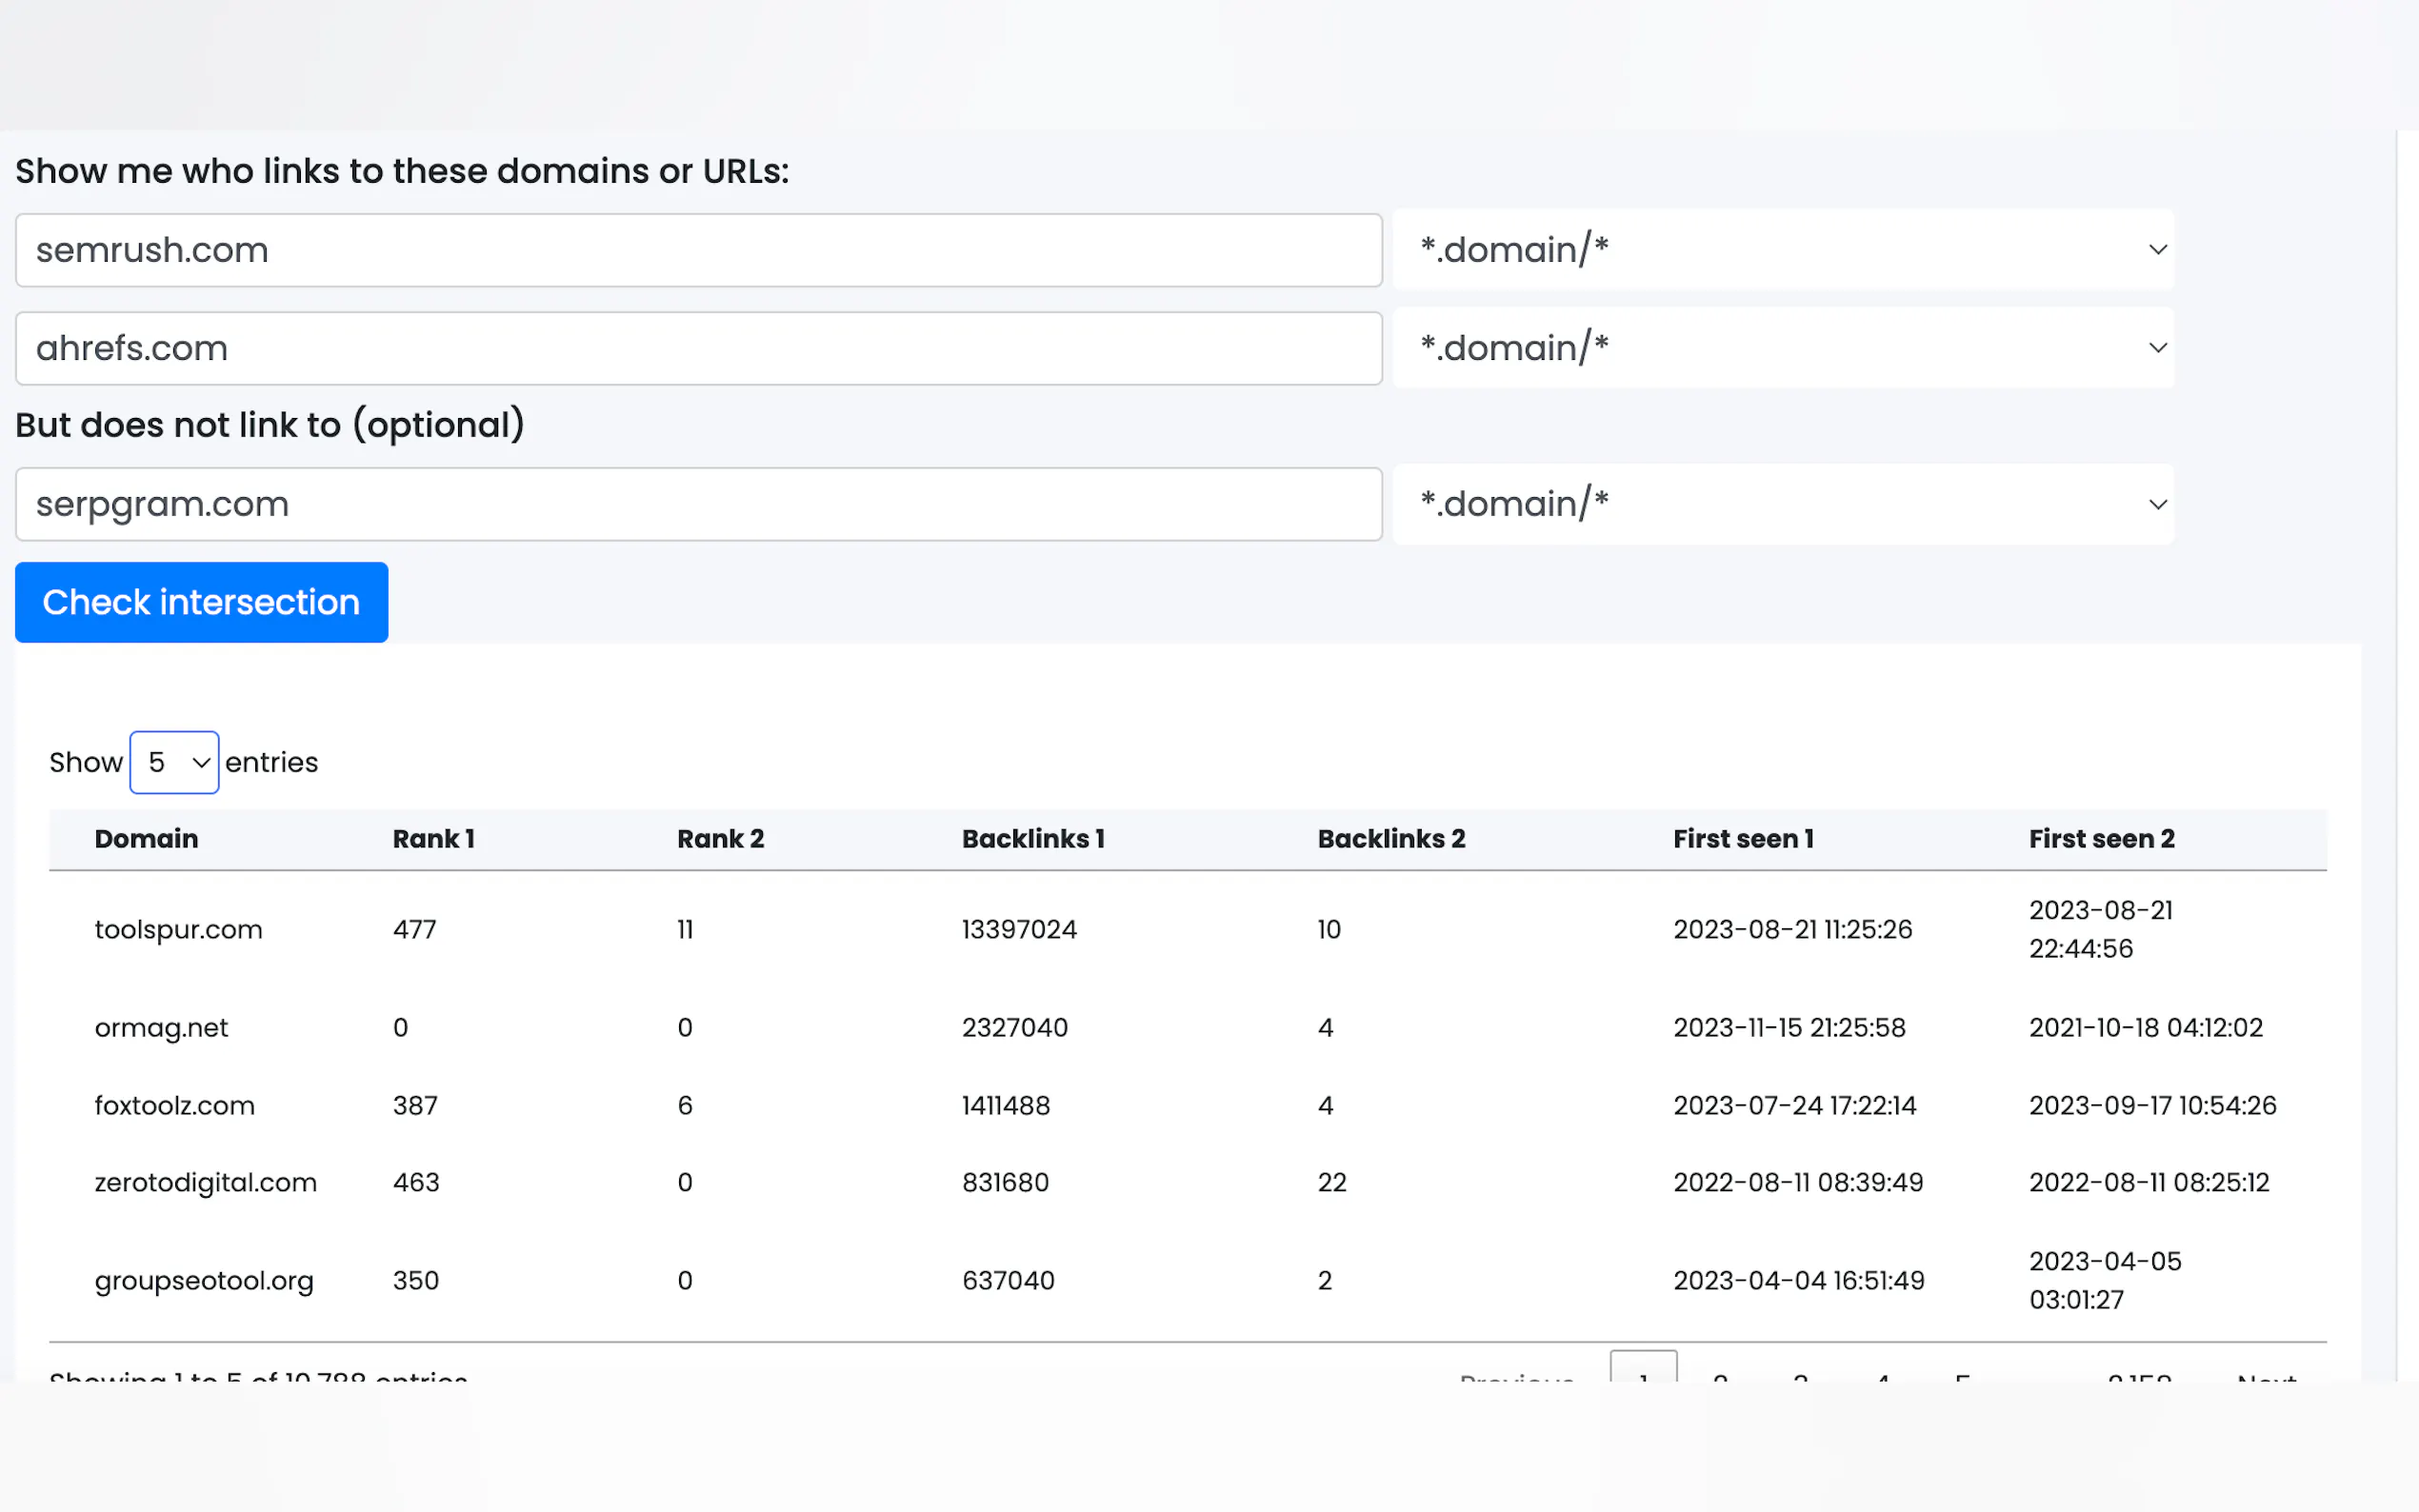This screenshot has height=1512, width=2419.
Task: Open the Show entries count selector
Action: point(174,762)
